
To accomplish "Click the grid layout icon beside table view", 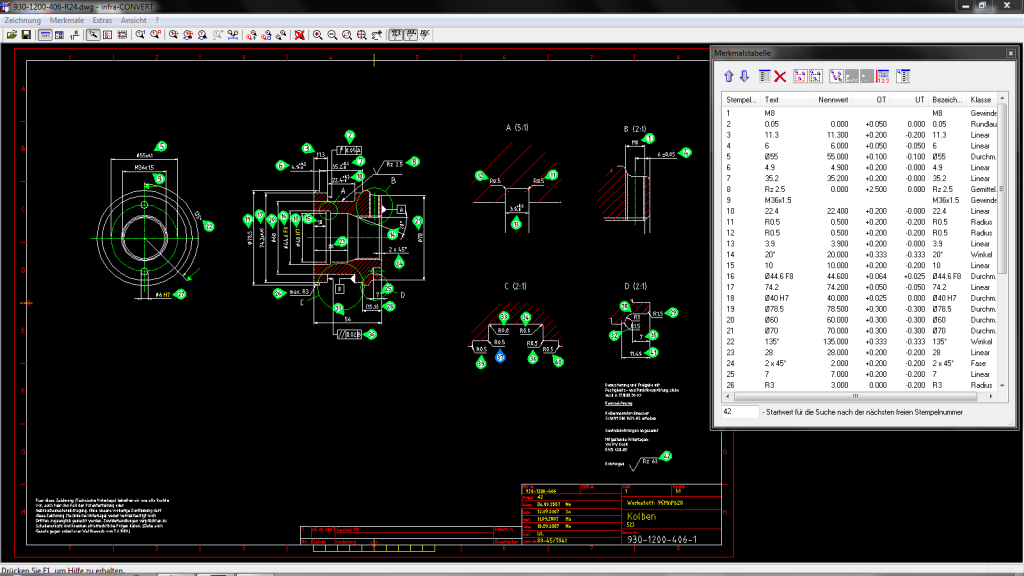I will coord(59,35).
